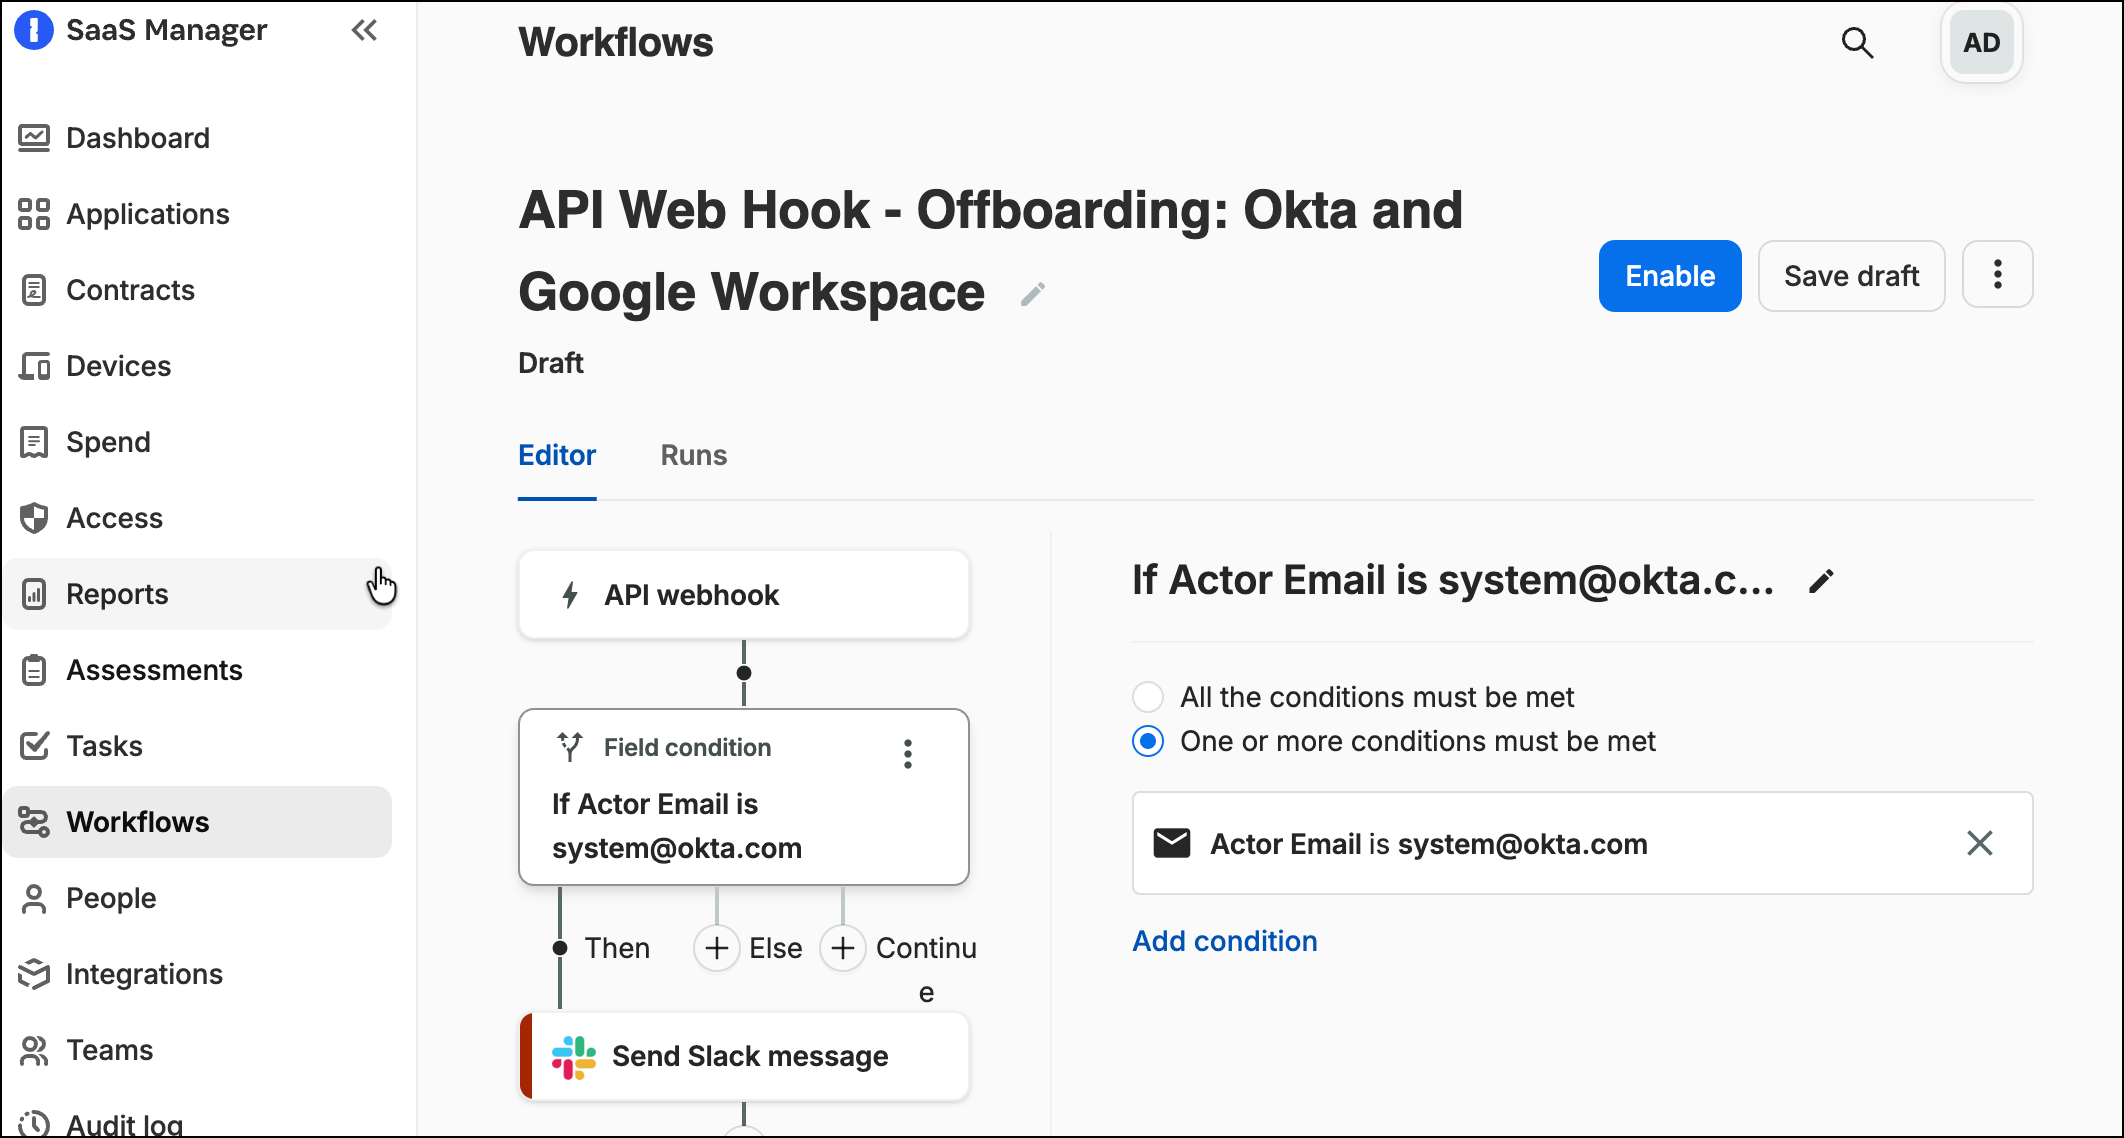Select the Field condition node

point(744,797)
